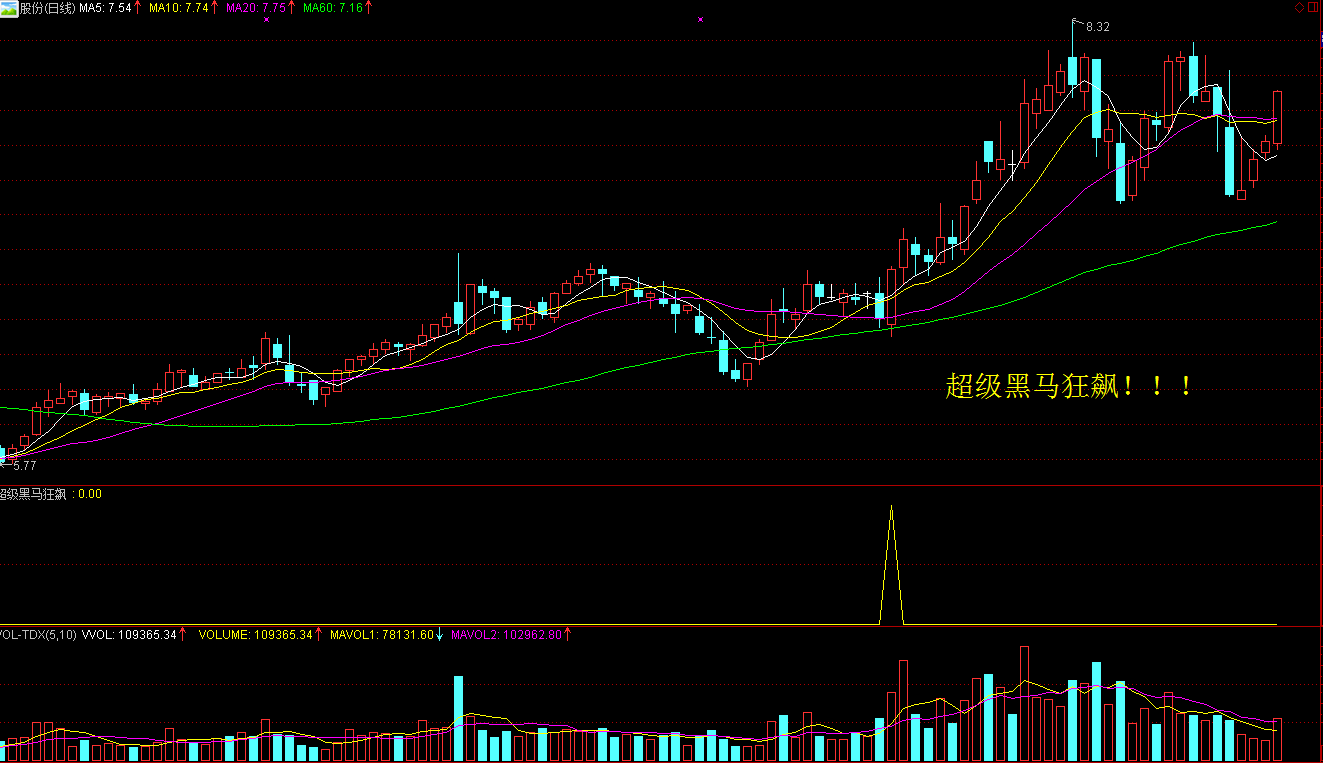Image resolution: width=1323 pixels, height=763 pixels.
Task: Click the 超级黑马狂飙 indicator label 0.00
Action: (51, 494)
